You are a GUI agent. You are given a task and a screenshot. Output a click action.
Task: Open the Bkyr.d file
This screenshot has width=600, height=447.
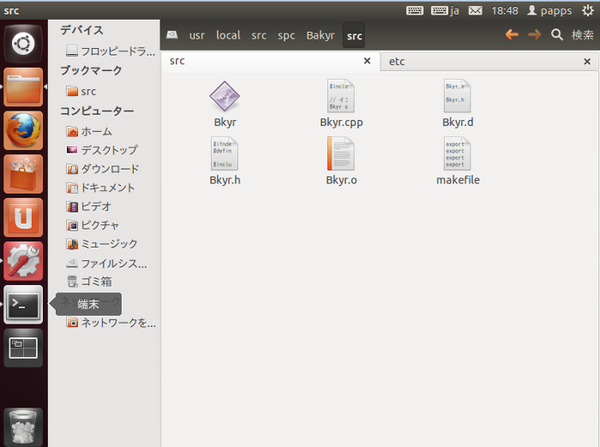click(457, 100)
